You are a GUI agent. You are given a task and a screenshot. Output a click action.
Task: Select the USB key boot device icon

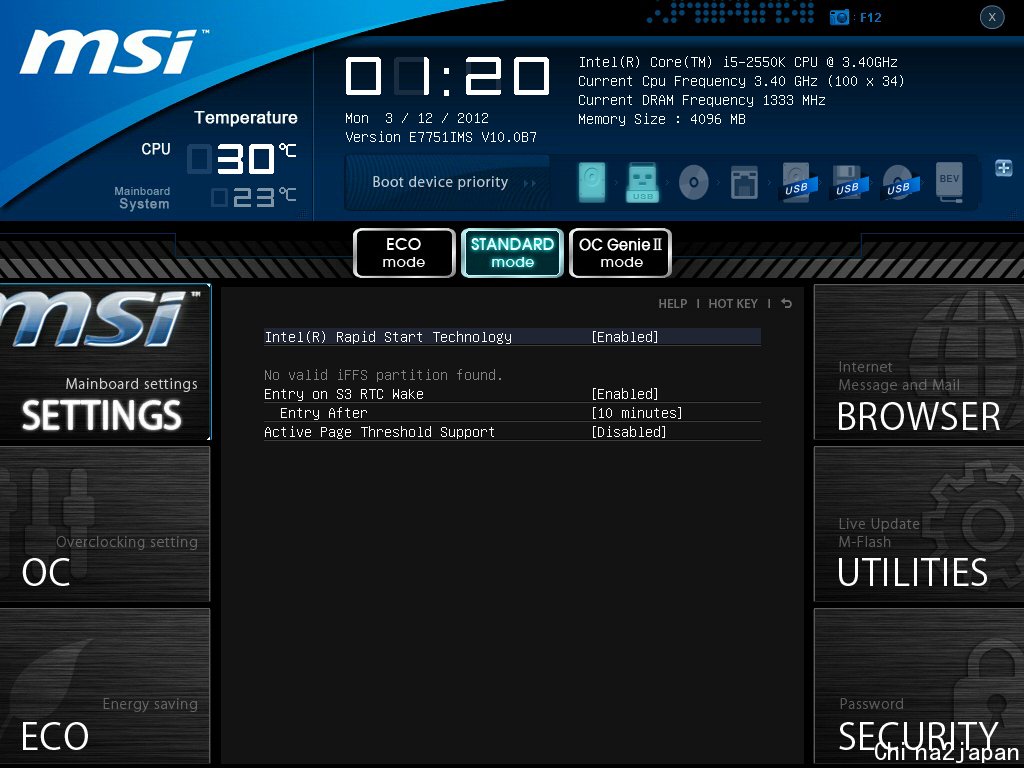pyautogui.click(x=642, y=182)
